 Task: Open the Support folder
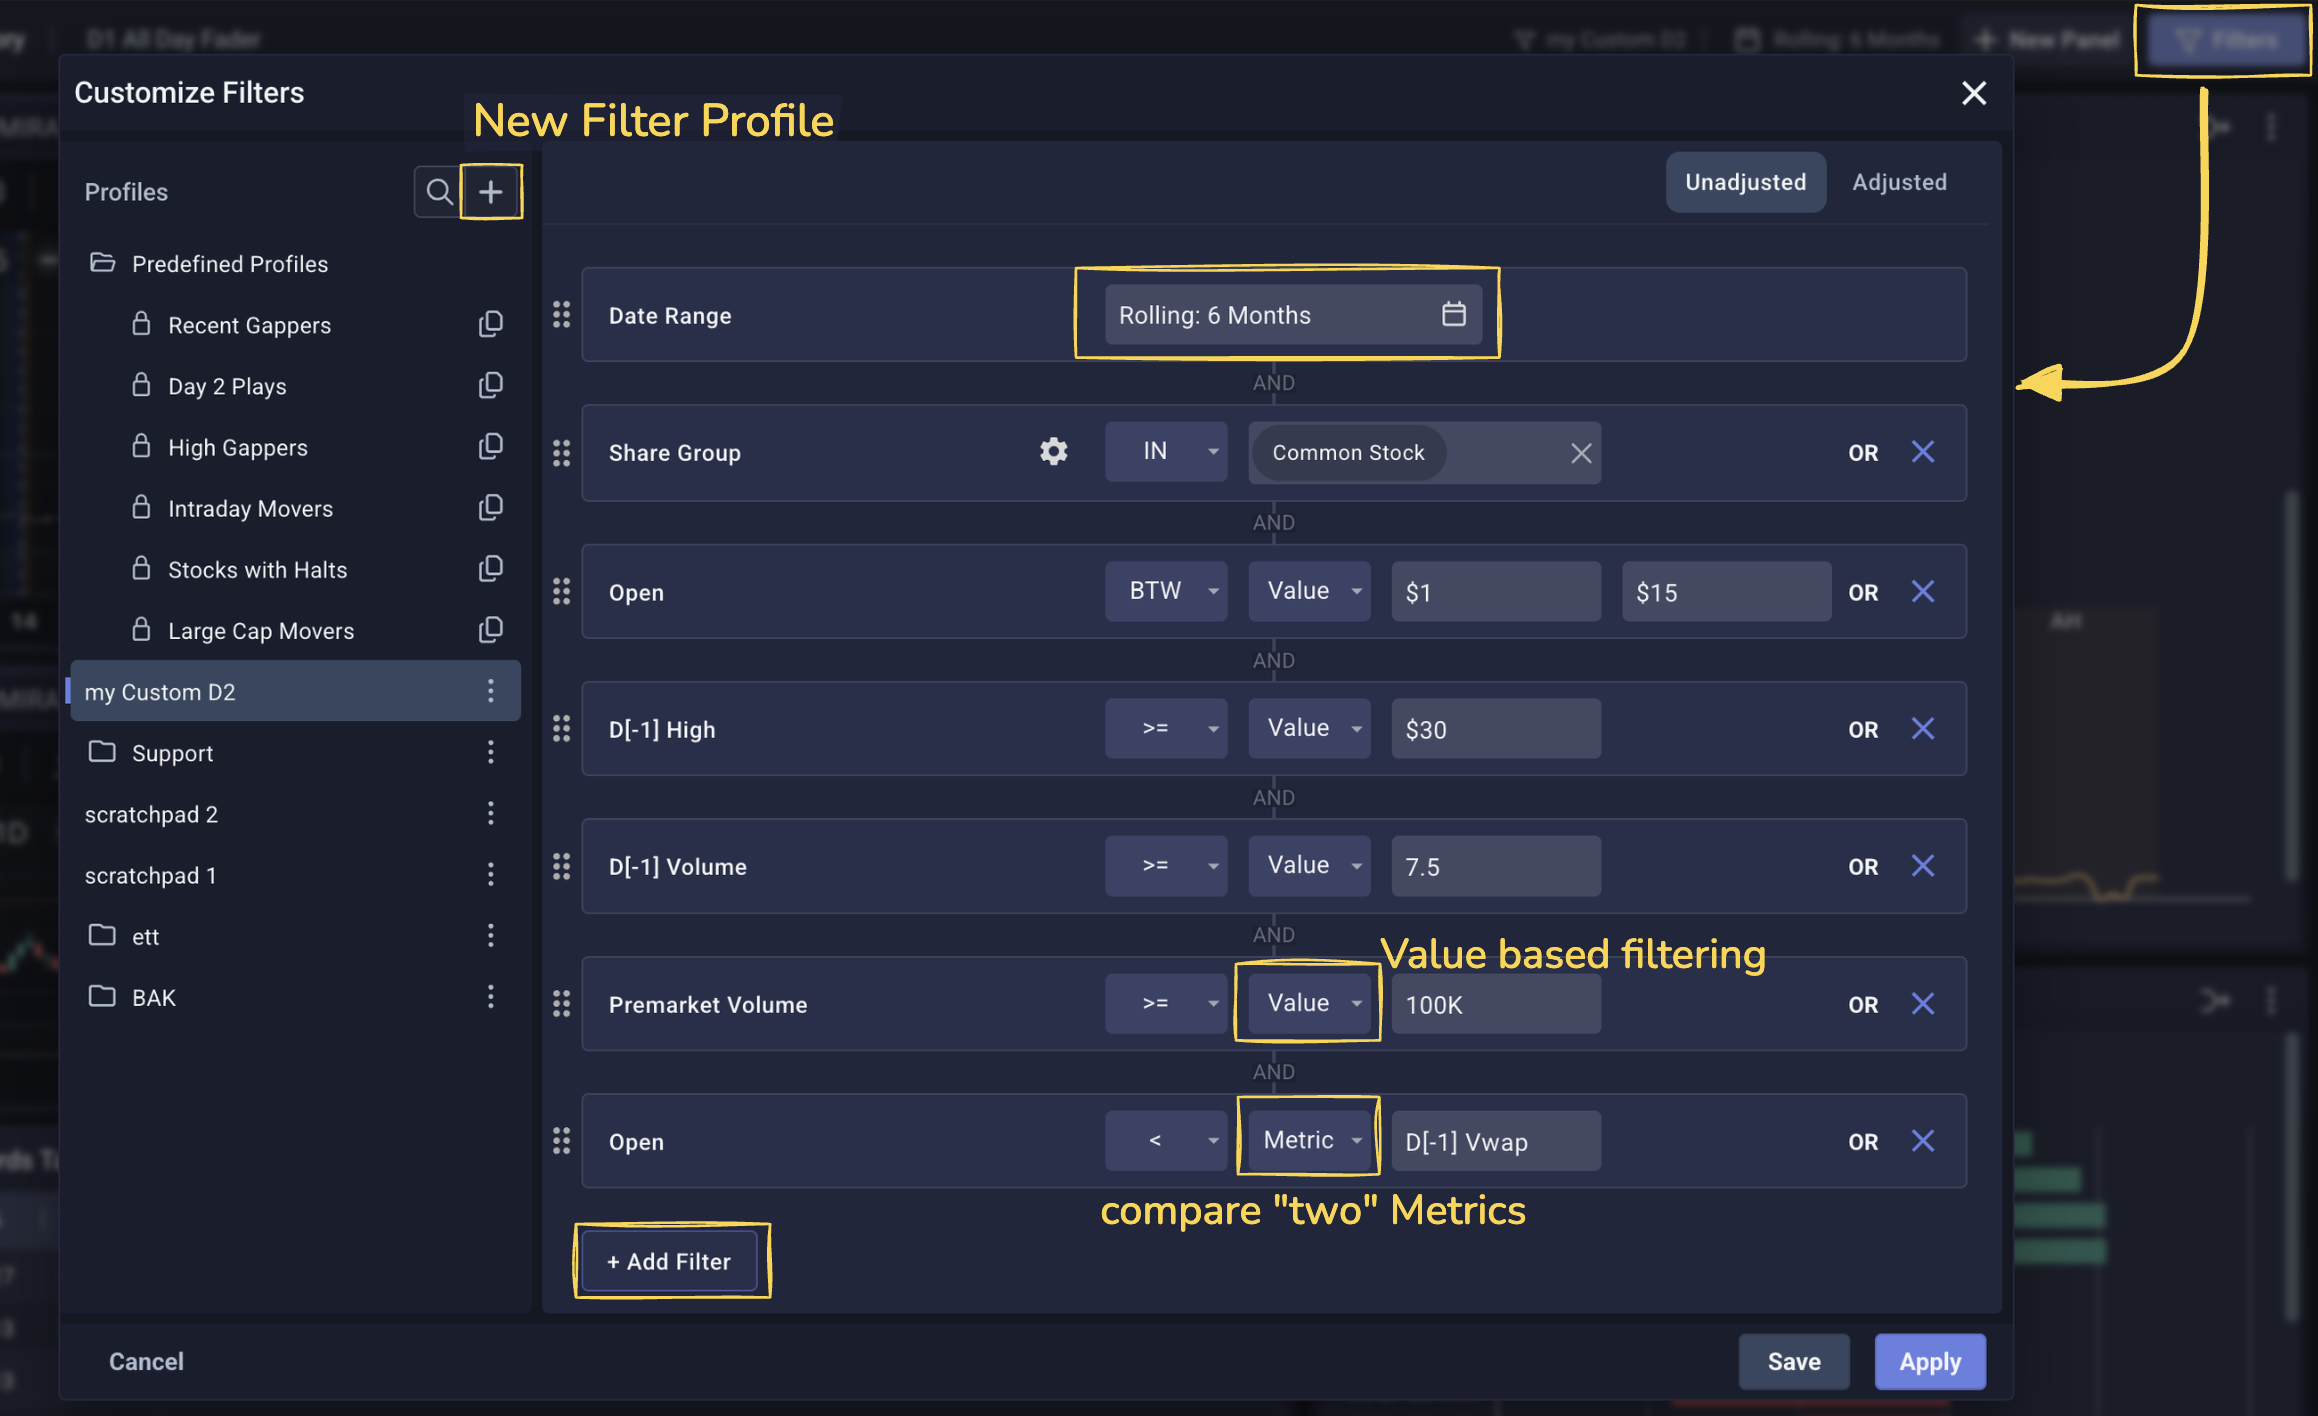click(172, 753)
